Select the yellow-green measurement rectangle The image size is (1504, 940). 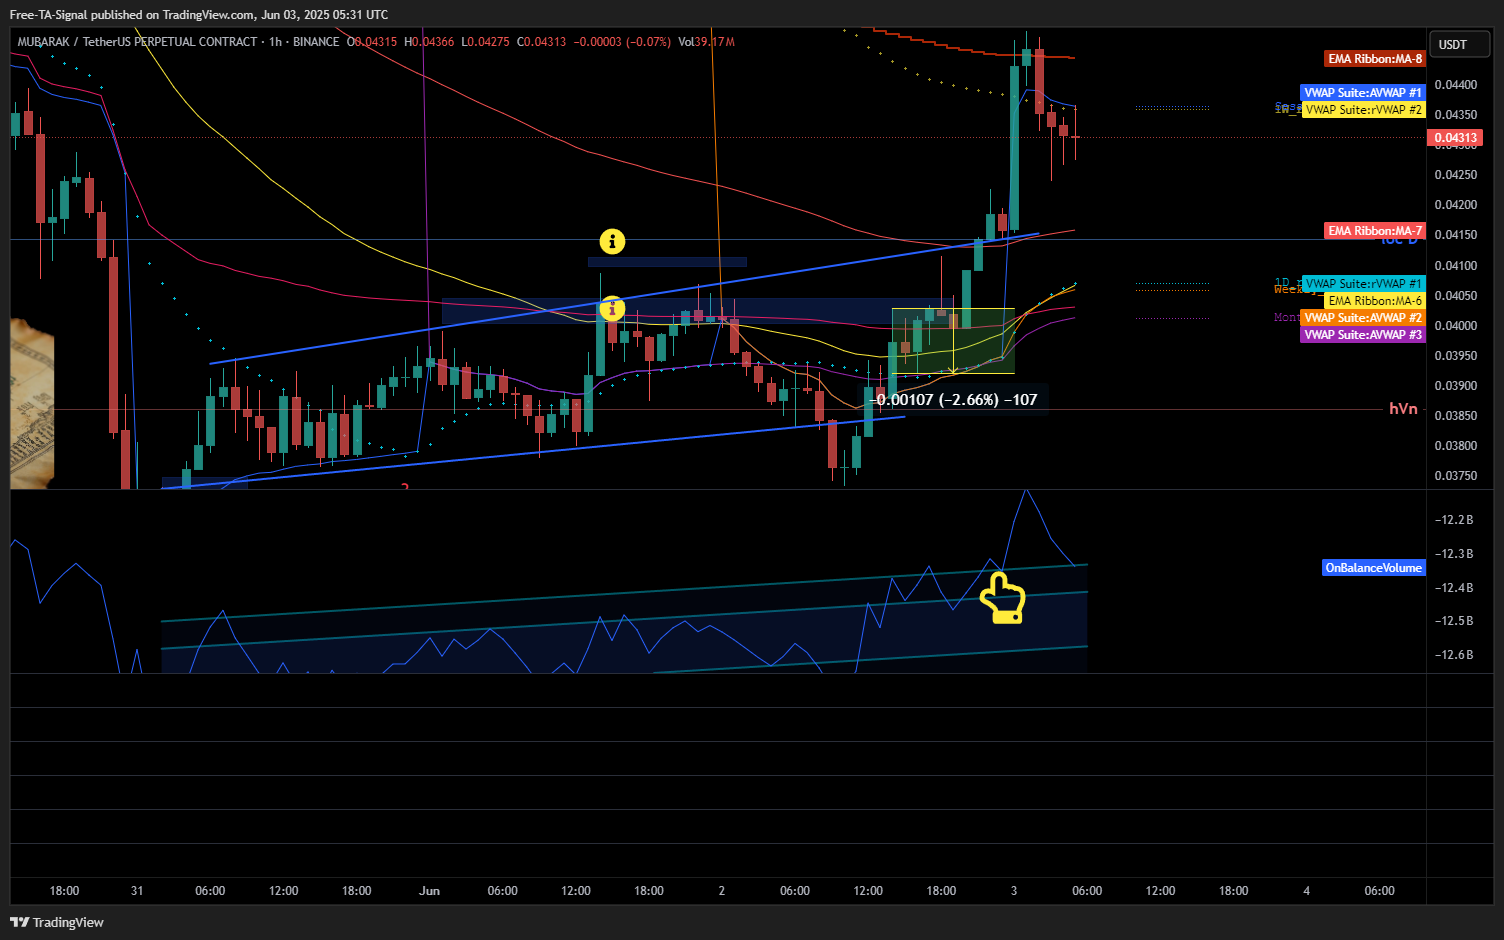[953, 341]
